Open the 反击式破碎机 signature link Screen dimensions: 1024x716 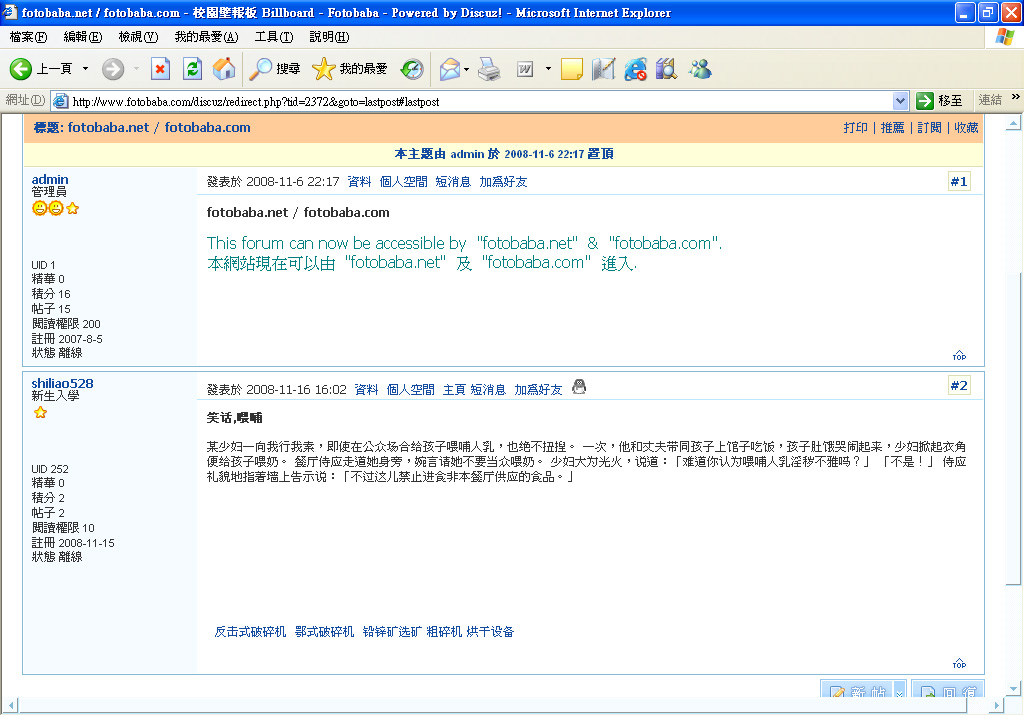[x=250, y=632]
